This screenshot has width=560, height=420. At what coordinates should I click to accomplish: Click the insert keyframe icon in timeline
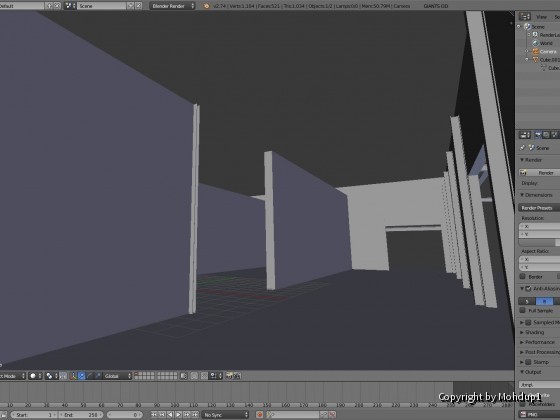pyautogui.click(x=324, y=415)
